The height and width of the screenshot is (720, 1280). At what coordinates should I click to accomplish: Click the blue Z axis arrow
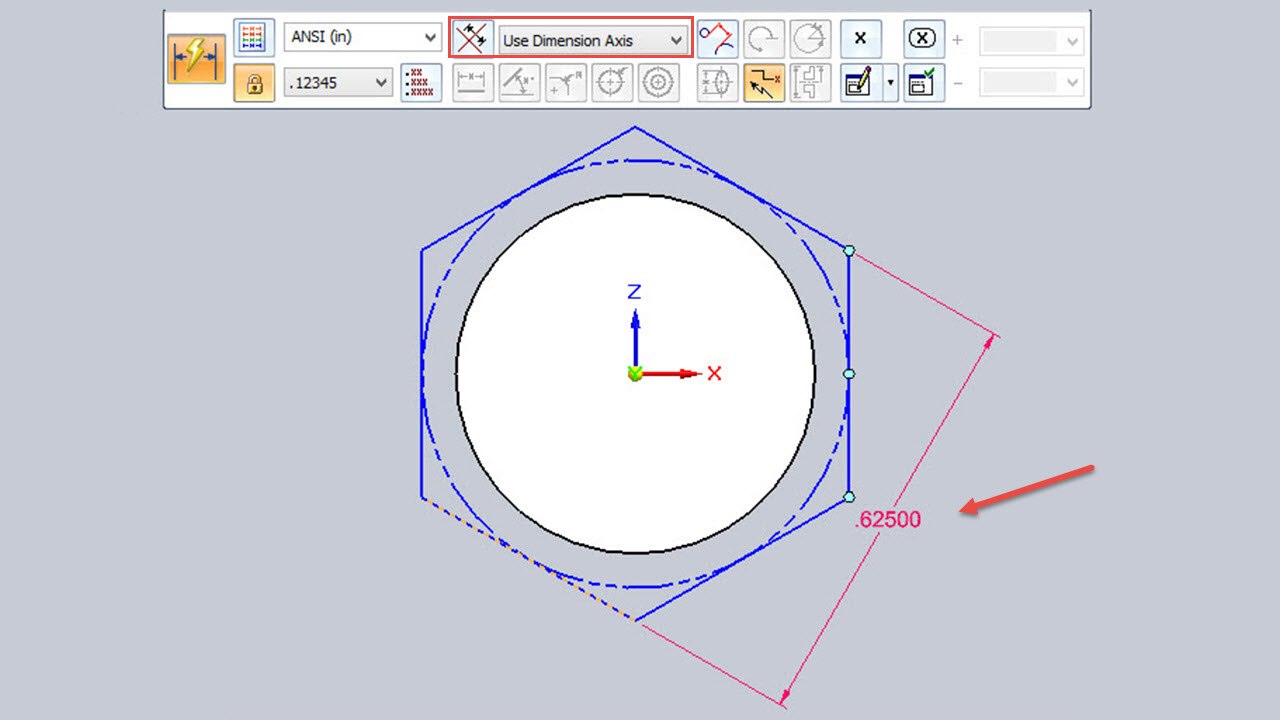pos(634,337)
